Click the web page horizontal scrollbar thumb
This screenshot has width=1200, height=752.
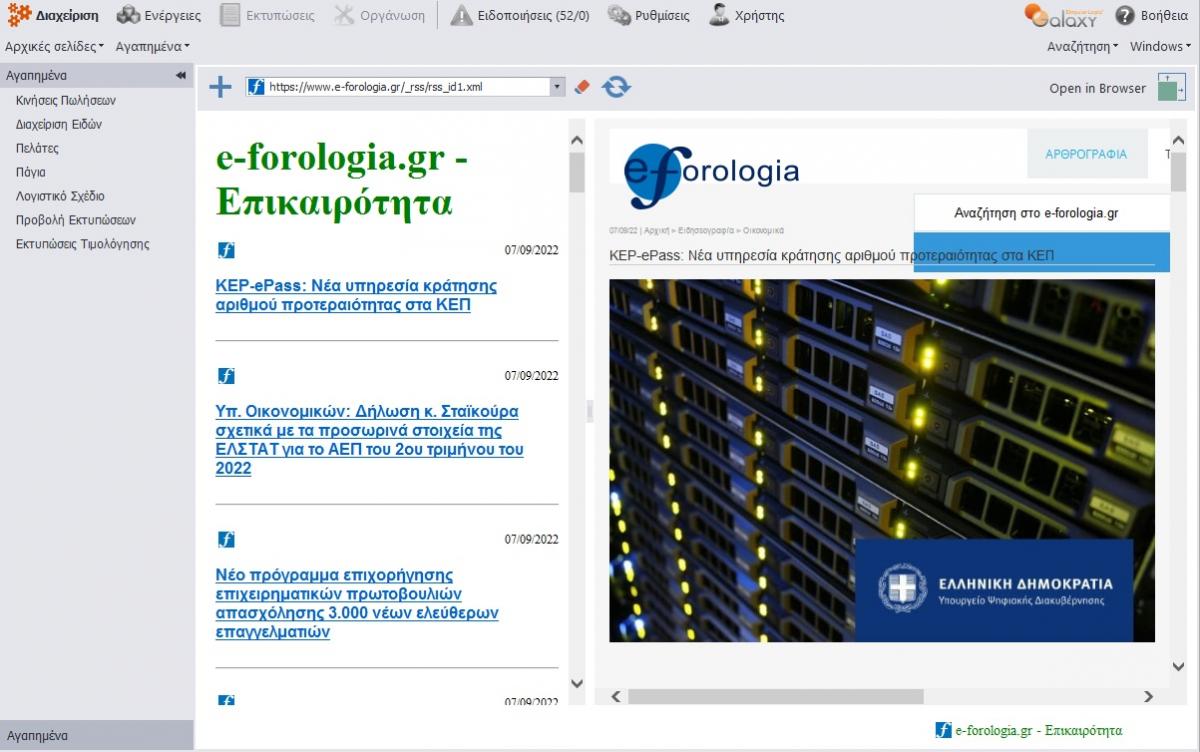[776, 697]
